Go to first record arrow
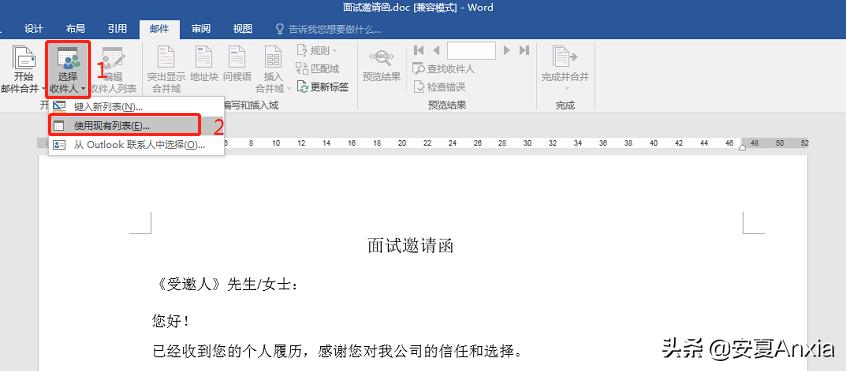The height and width of the screenshot is (371, 846). coord(419,51)
